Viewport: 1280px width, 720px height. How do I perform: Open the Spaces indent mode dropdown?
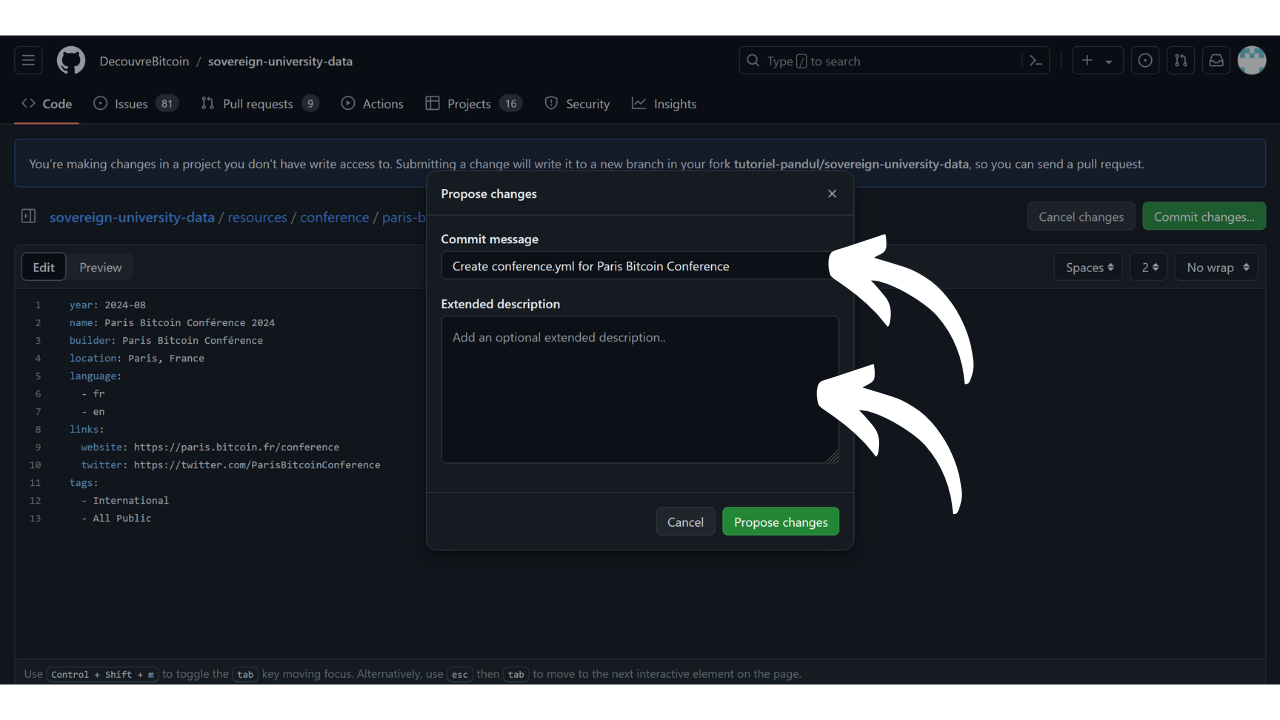point(1088,267)
